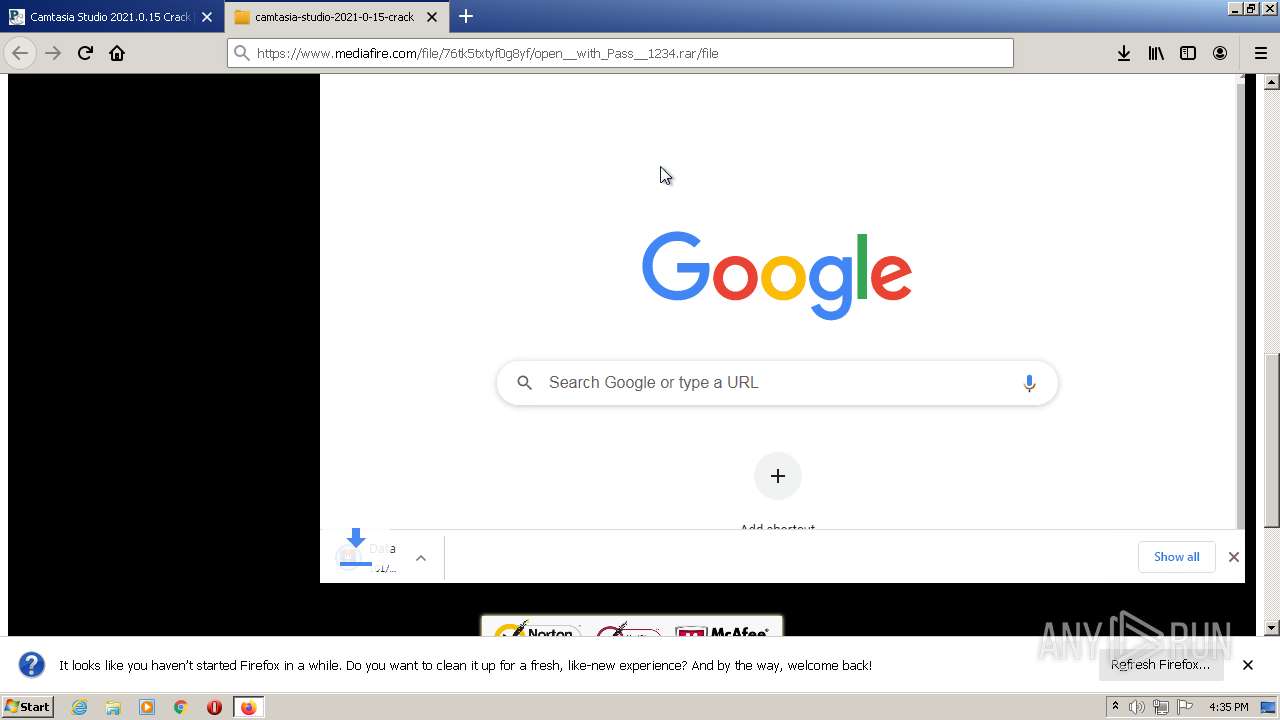Expand the download item chevron

click(421, 558)
